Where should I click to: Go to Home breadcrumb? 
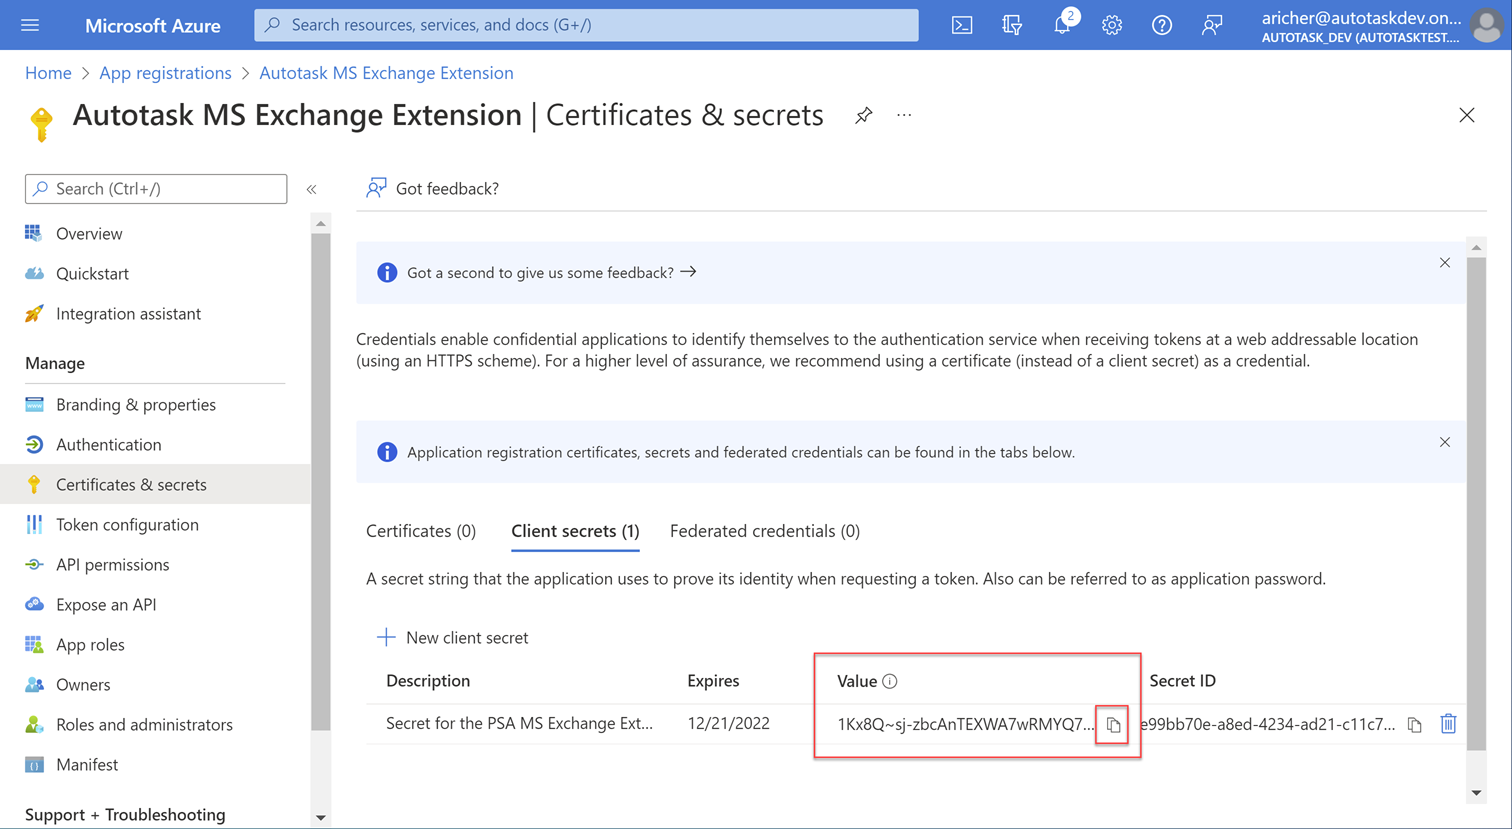48,73
